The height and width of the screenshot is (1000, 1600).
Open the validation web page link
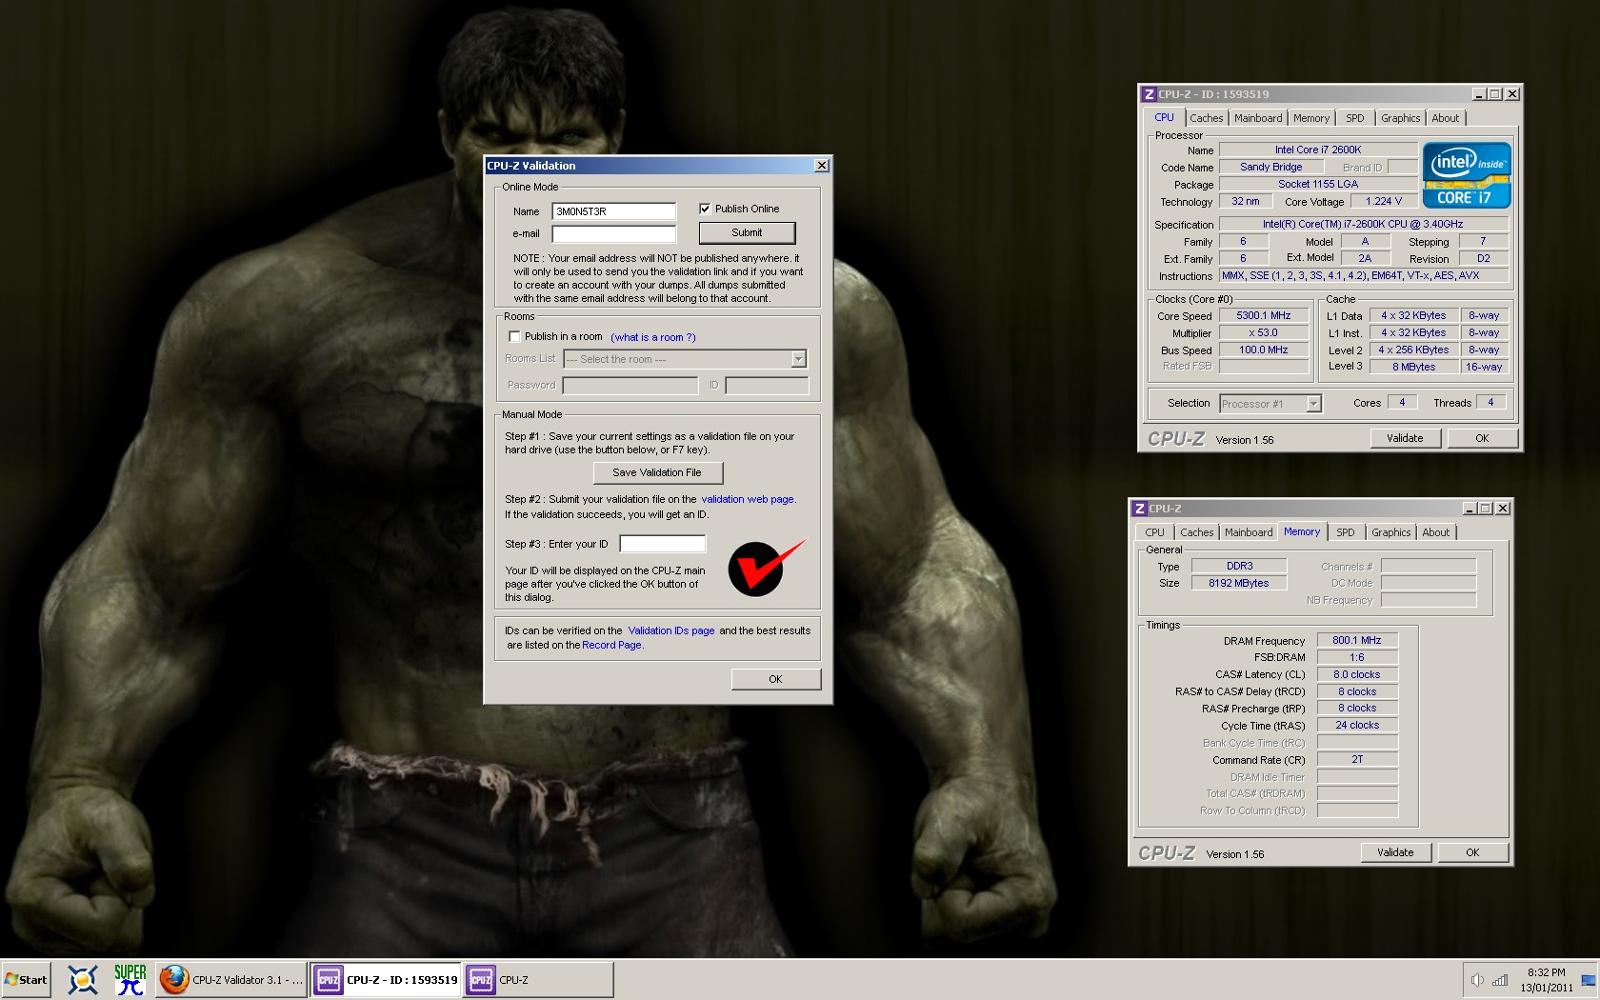[748, 499]
